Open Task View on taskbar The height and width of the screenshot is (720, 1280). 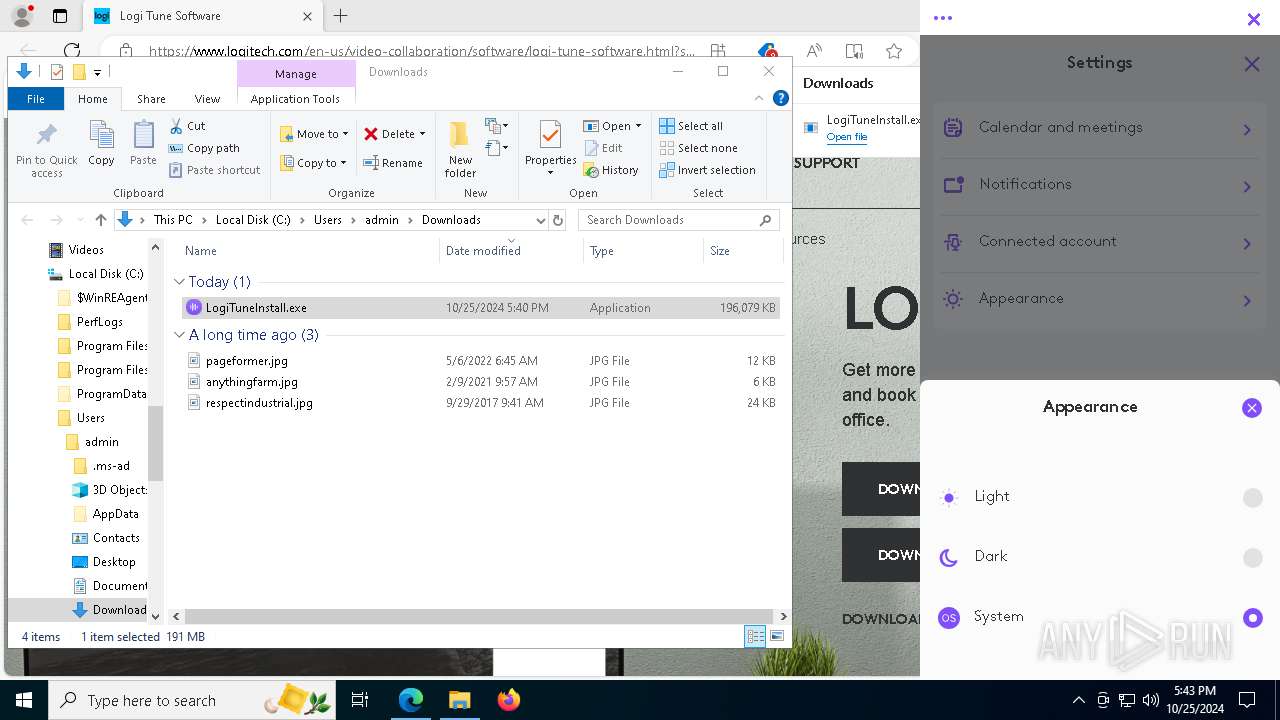coord(360,700)
